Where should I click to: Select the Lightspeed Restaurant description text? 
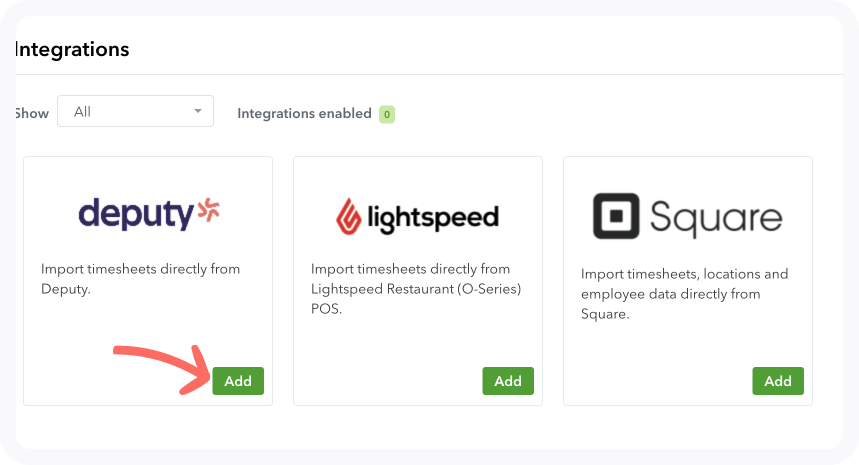(416, 289)
